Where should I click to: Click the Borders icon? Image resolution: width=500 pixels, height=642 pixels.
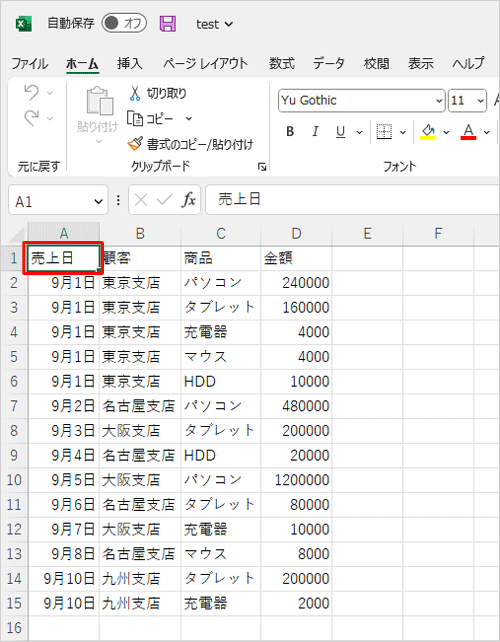[384, 131]
